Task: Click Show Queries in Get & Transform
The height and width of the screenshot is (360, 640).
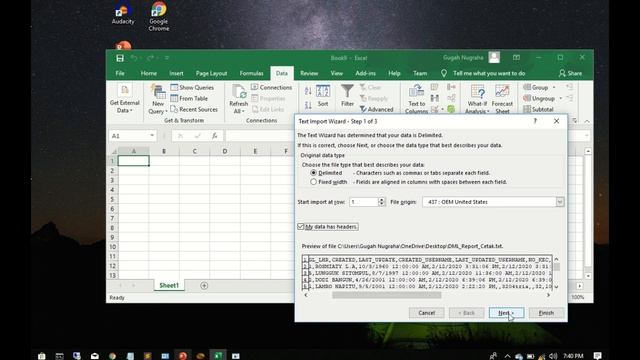Action: (x=192, y=87)
